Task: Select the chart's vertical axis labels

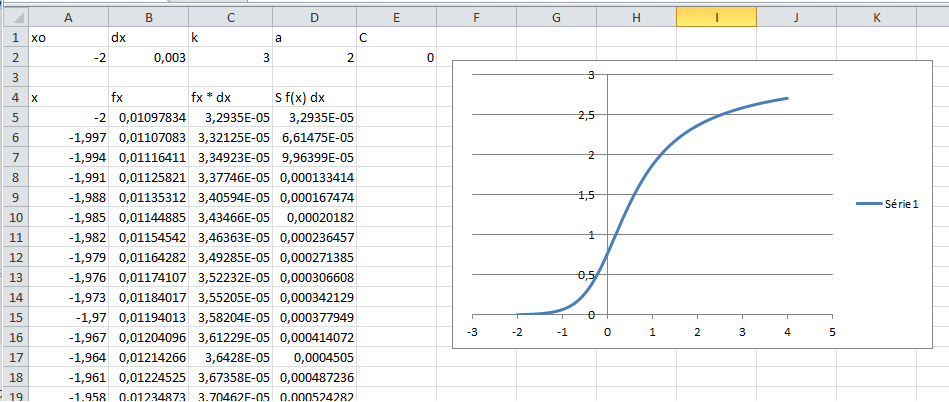Action: click(585, 194)
